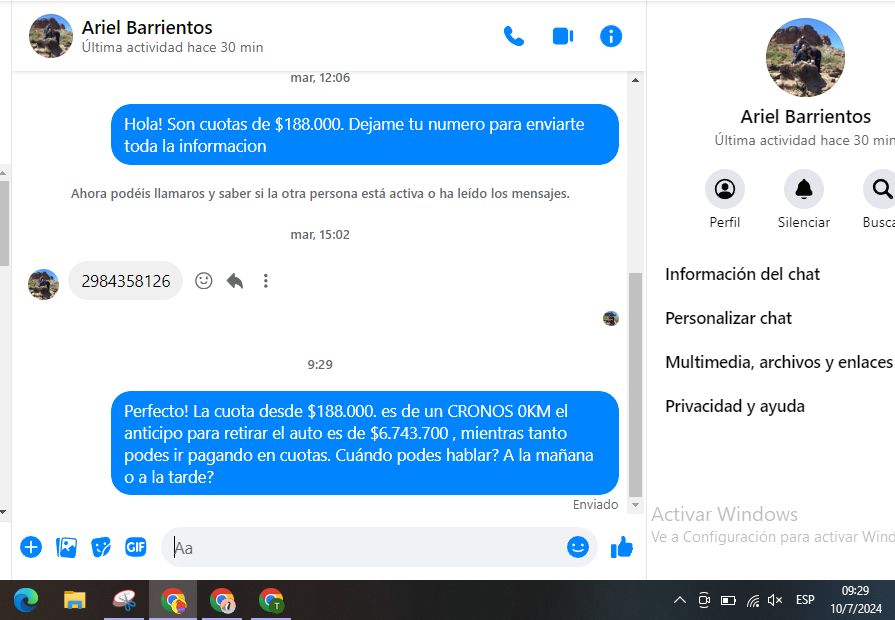This screenshot has width=895, height=620.
Task: Toggle the conversation information panel
Action: tap(610, 37)
